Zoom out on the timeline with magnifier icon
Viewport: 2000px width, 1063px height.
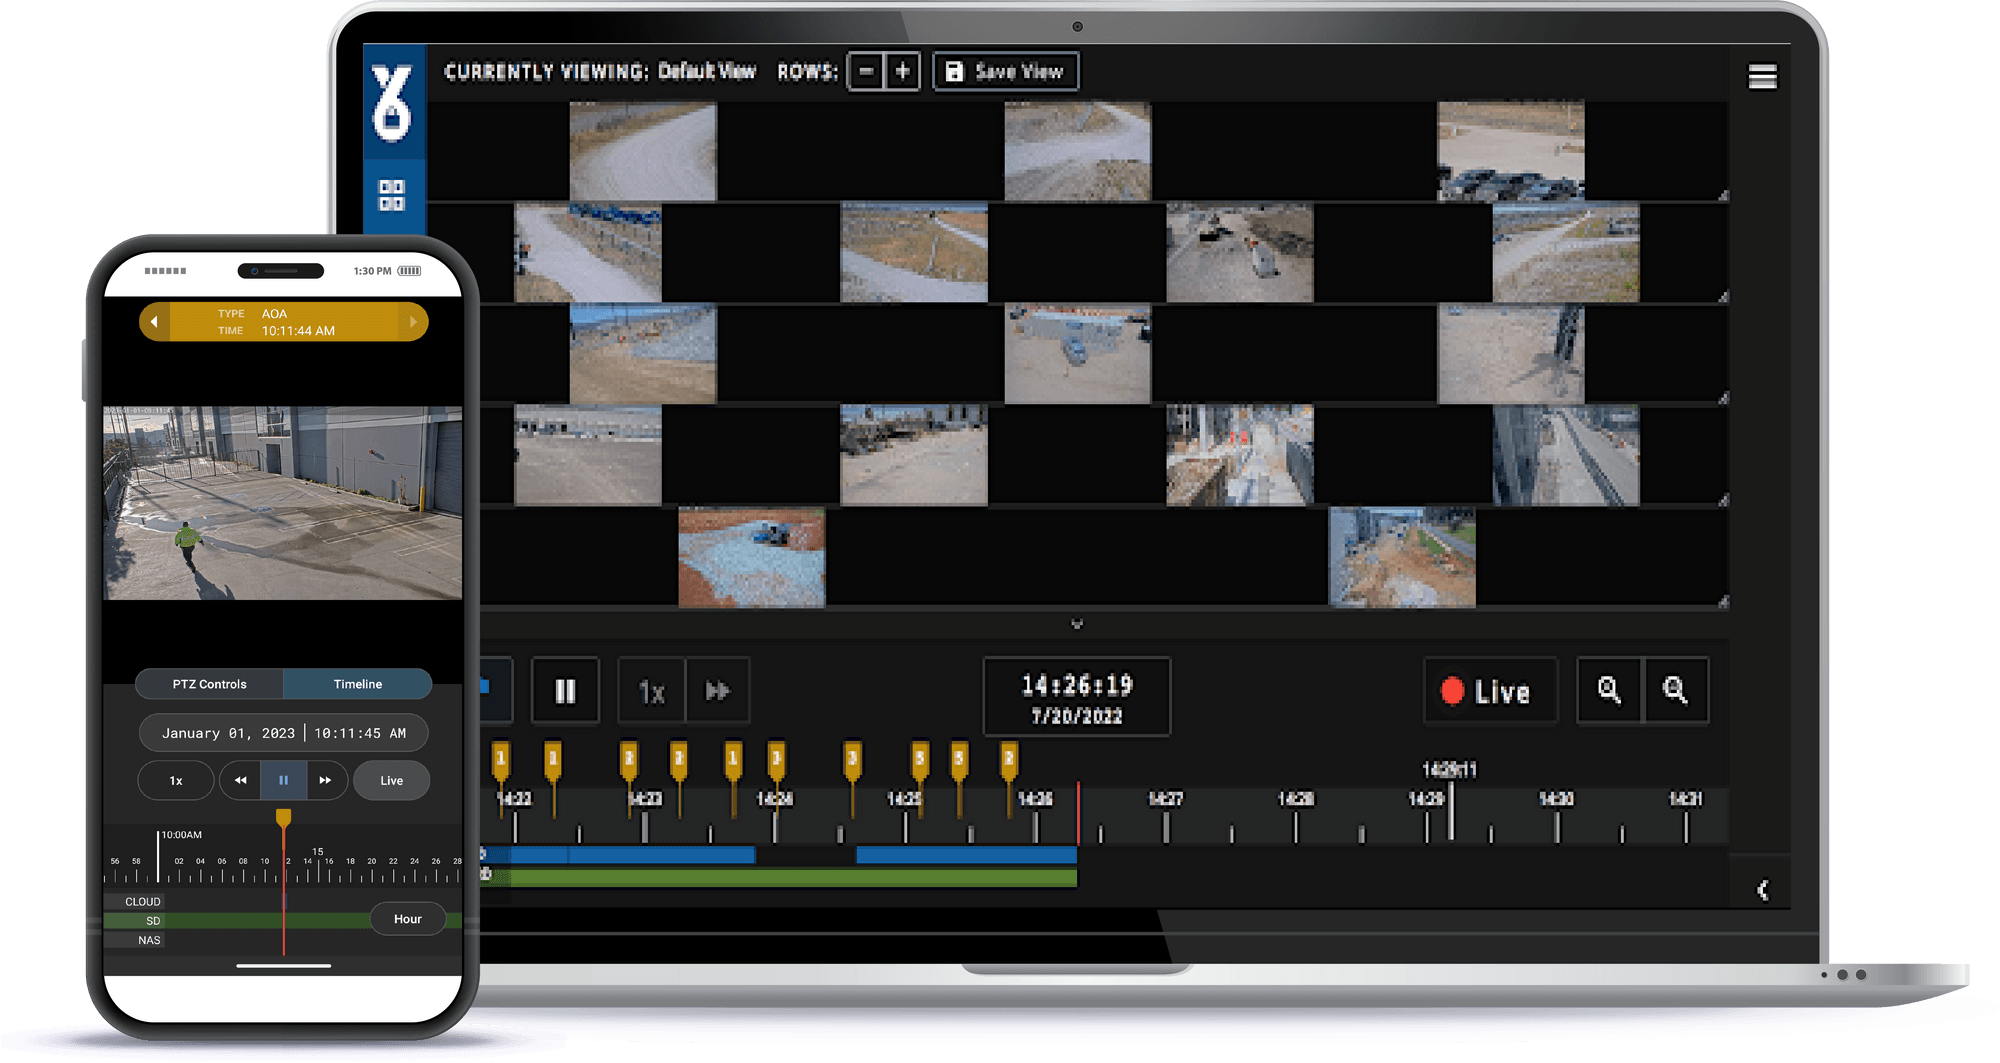1677,690
